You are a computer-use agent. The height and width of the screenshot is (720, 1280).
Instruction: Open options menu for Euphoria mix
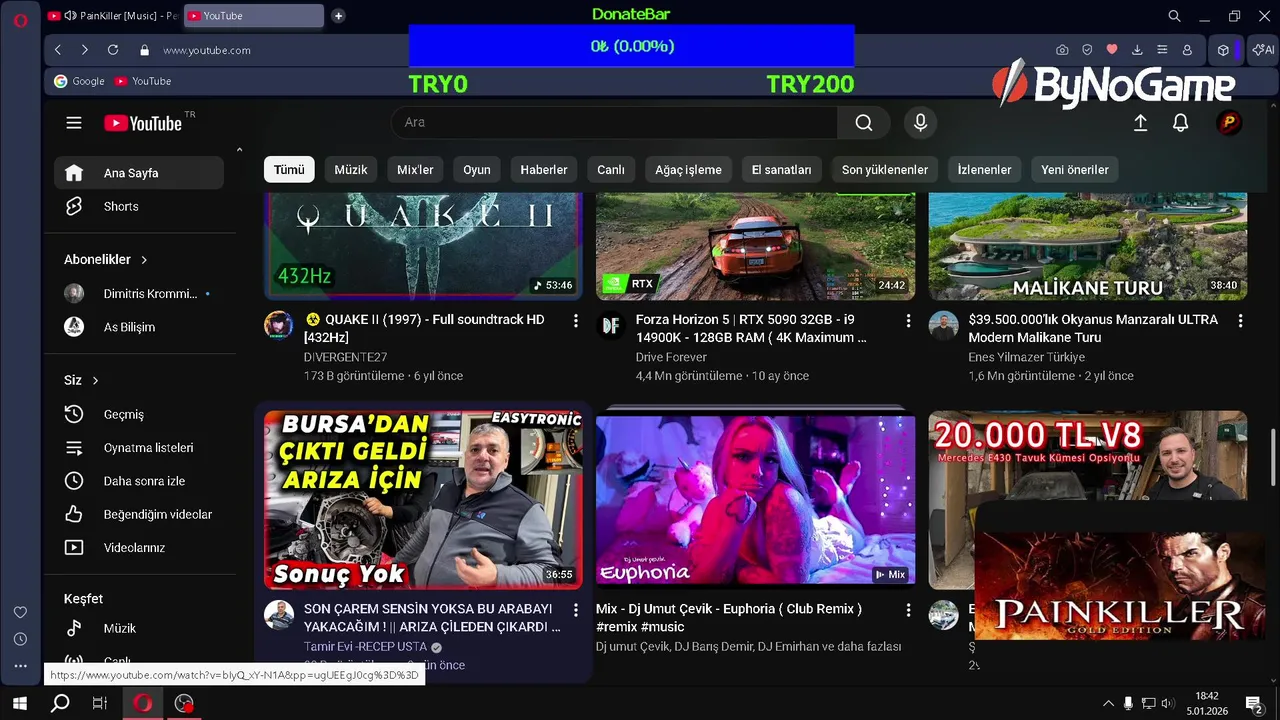908,610
